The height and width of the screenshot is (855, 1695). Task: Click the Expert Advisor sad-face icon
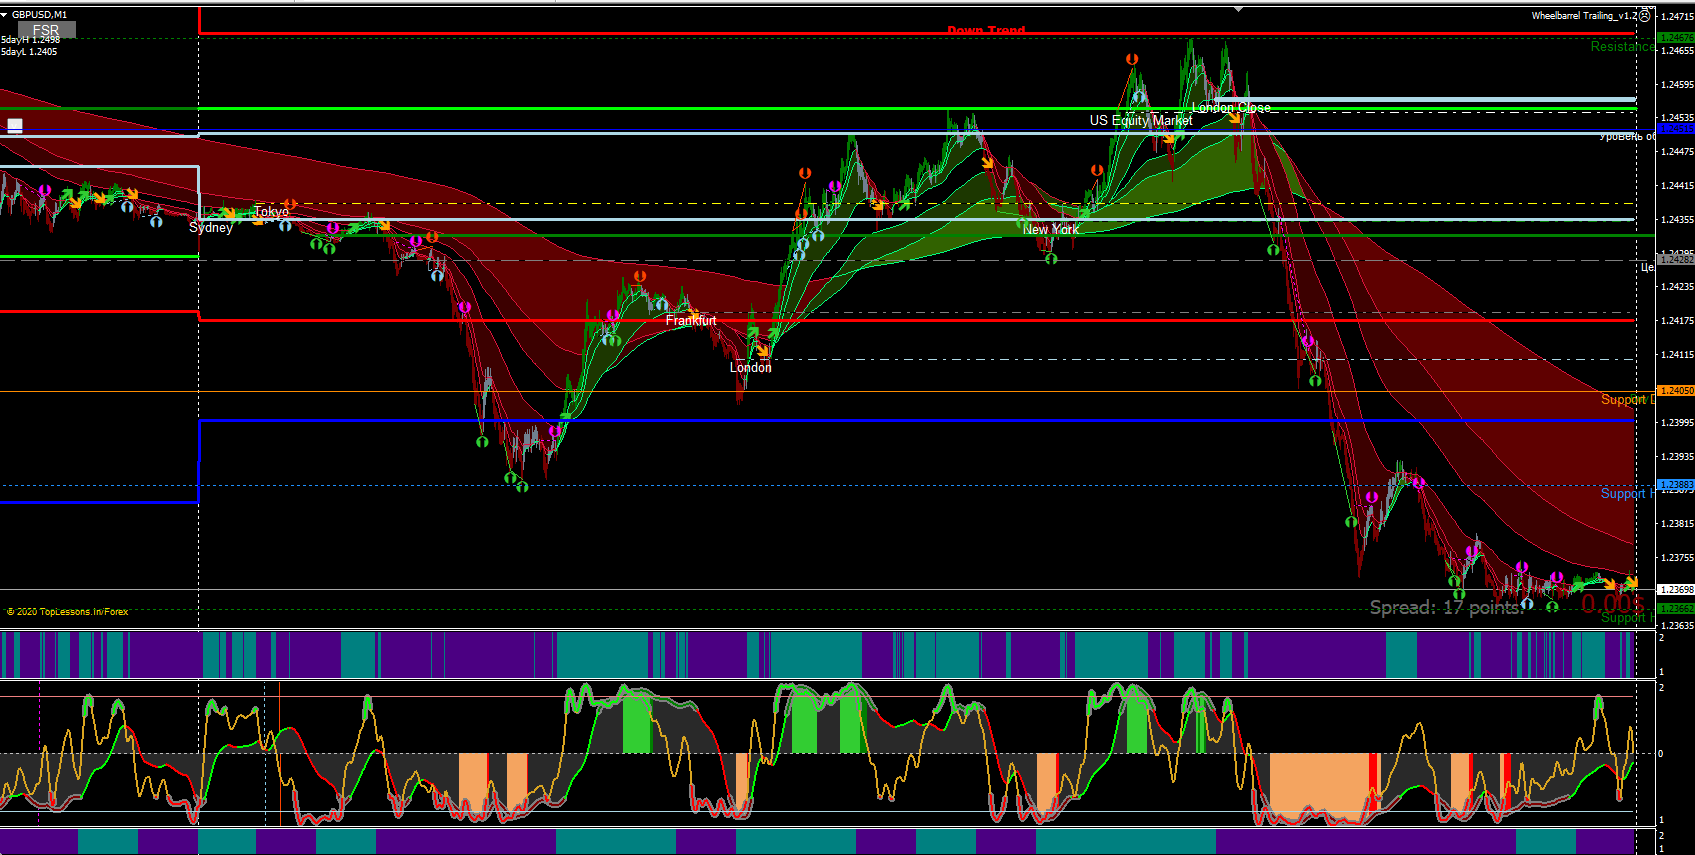(x=1645, y=15)
